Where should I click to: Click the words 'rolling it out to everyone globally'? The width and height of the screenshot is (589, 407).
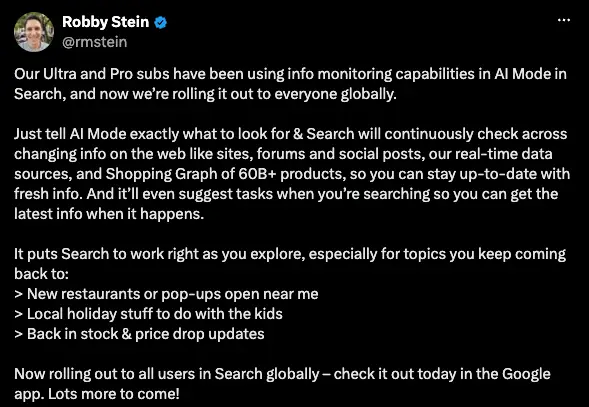(x=284, y=94)
